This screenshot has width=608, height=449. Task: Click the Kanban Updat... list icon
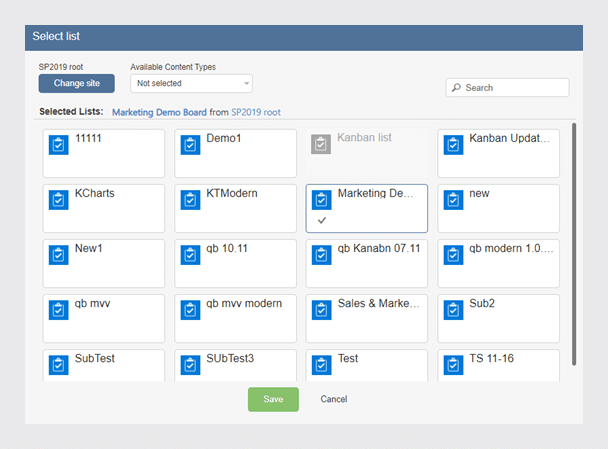pyautogui.click(x=453, y=145)
